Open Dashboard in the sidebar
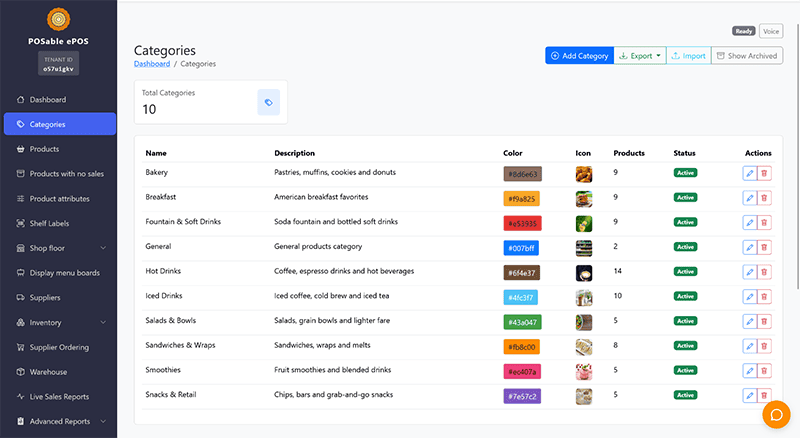 click(x=60, y=100)
